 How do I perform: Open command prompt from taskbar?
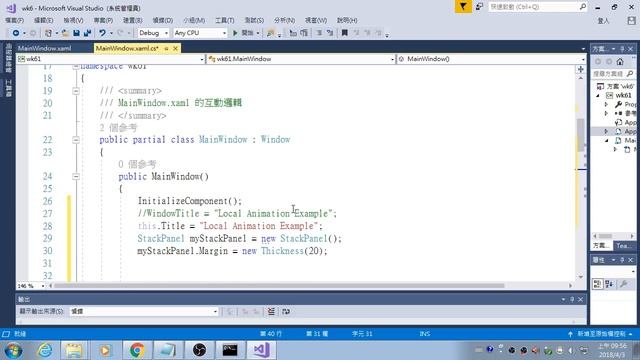[230, 350]
